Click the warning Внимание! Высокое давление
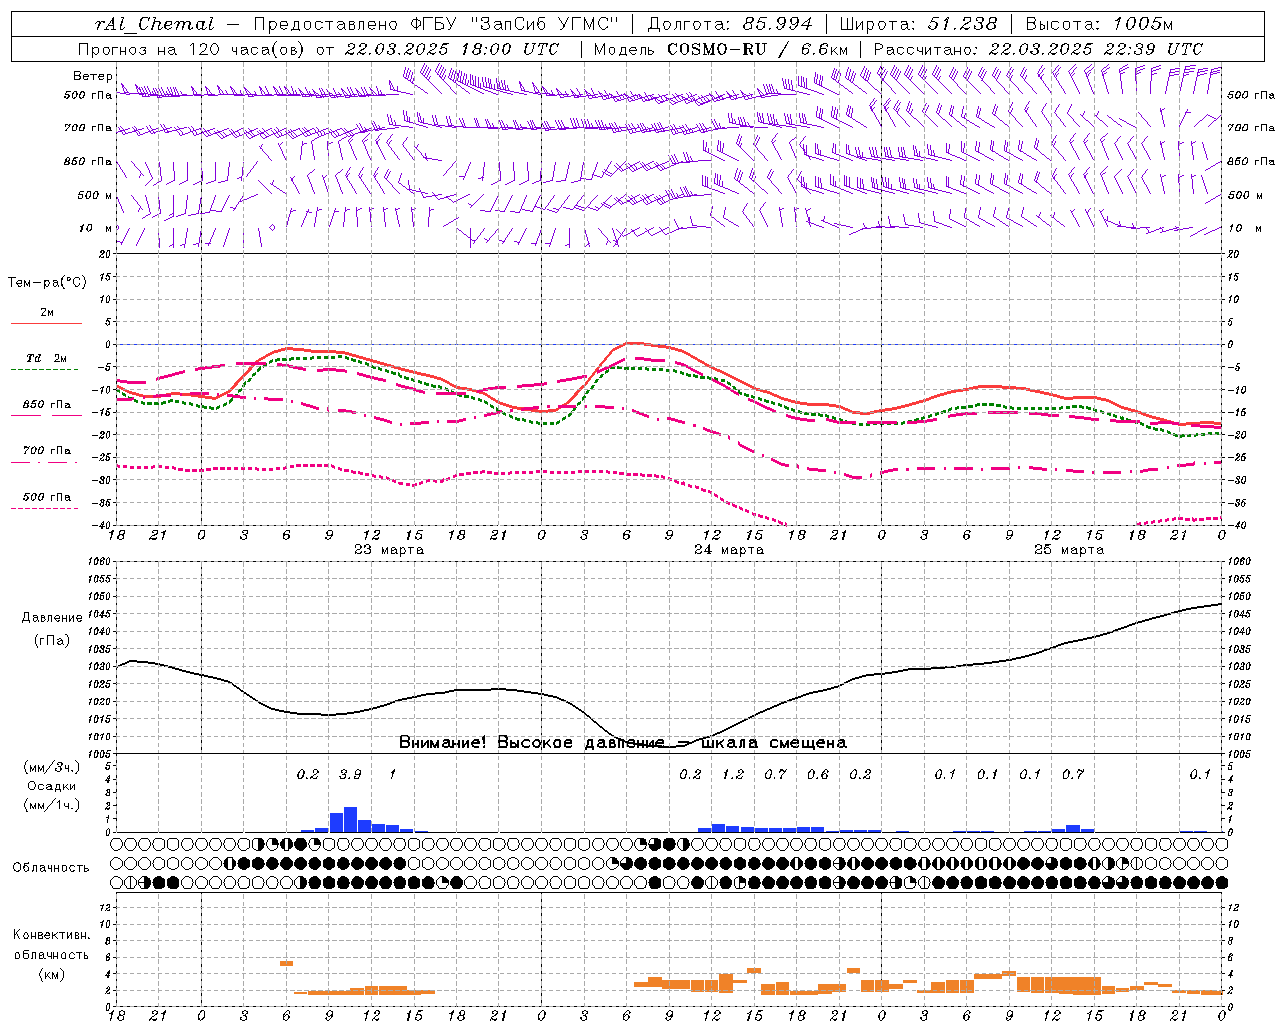 (x=531, y=742)
